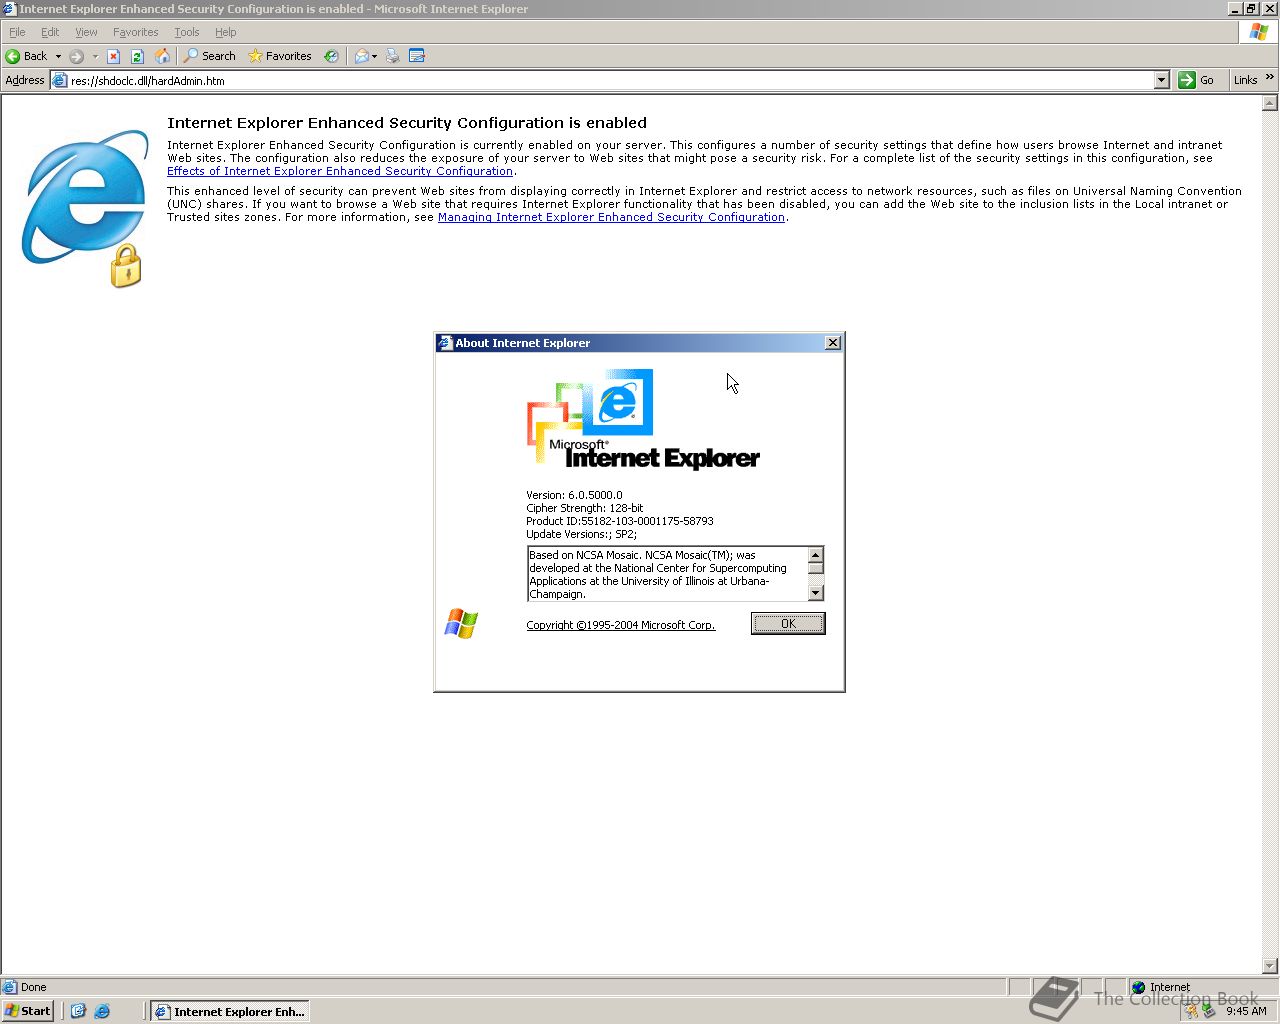1280x1024 pixels.
Task: Close the About Internet Explorer dialog
Action: (833, 343)
